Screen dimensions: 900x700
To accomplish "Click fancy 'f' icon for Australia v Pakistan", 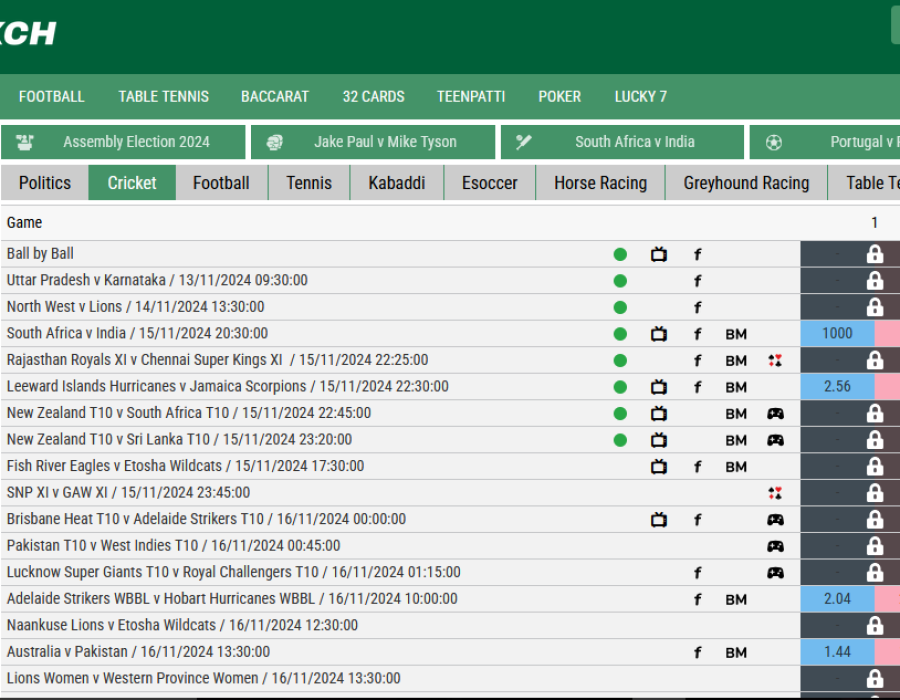I will [x=698, y=652].
